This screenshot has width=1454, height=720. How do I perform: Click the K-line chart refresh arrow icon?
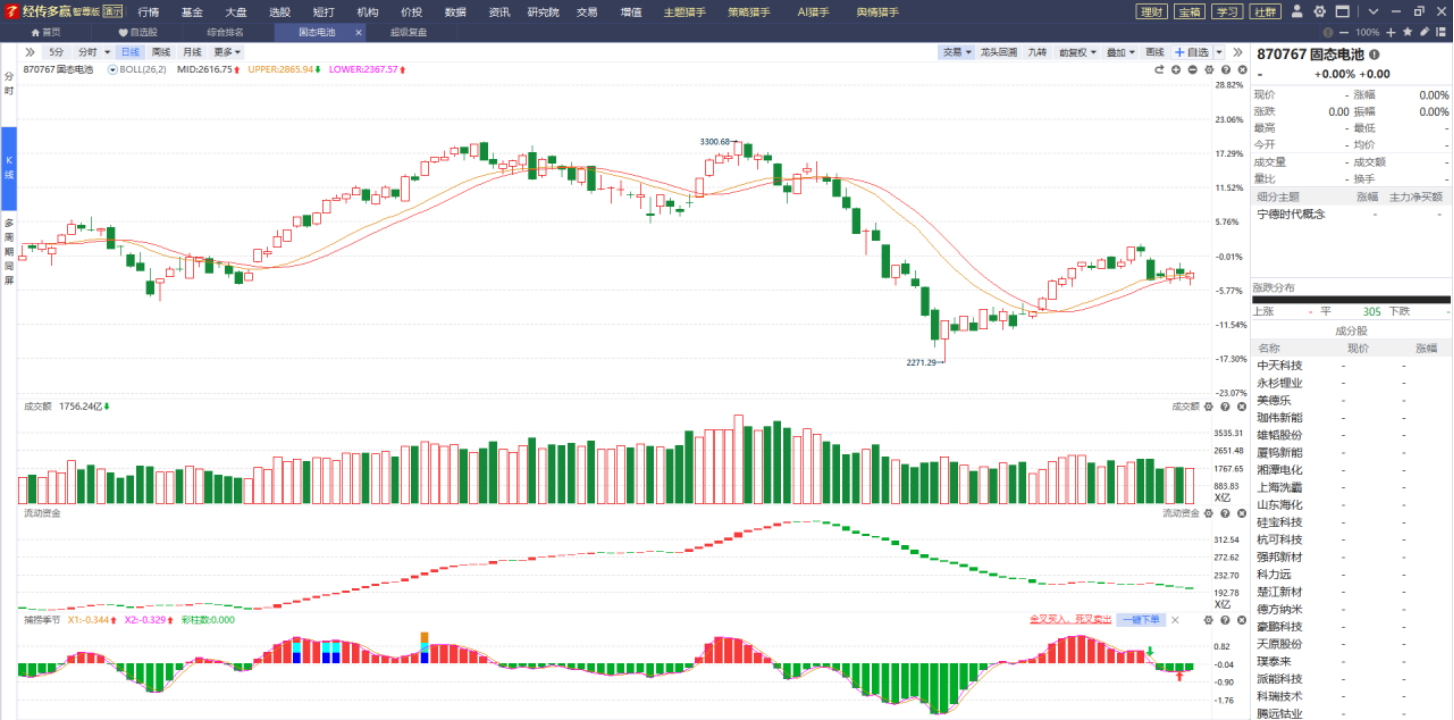pyautogui.click(x=1160, y=70)
